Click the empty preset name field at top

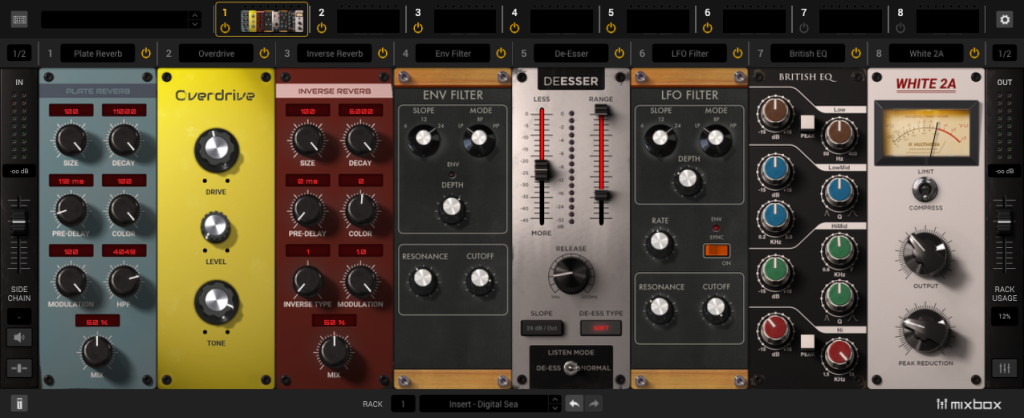(x=115, y=20)
